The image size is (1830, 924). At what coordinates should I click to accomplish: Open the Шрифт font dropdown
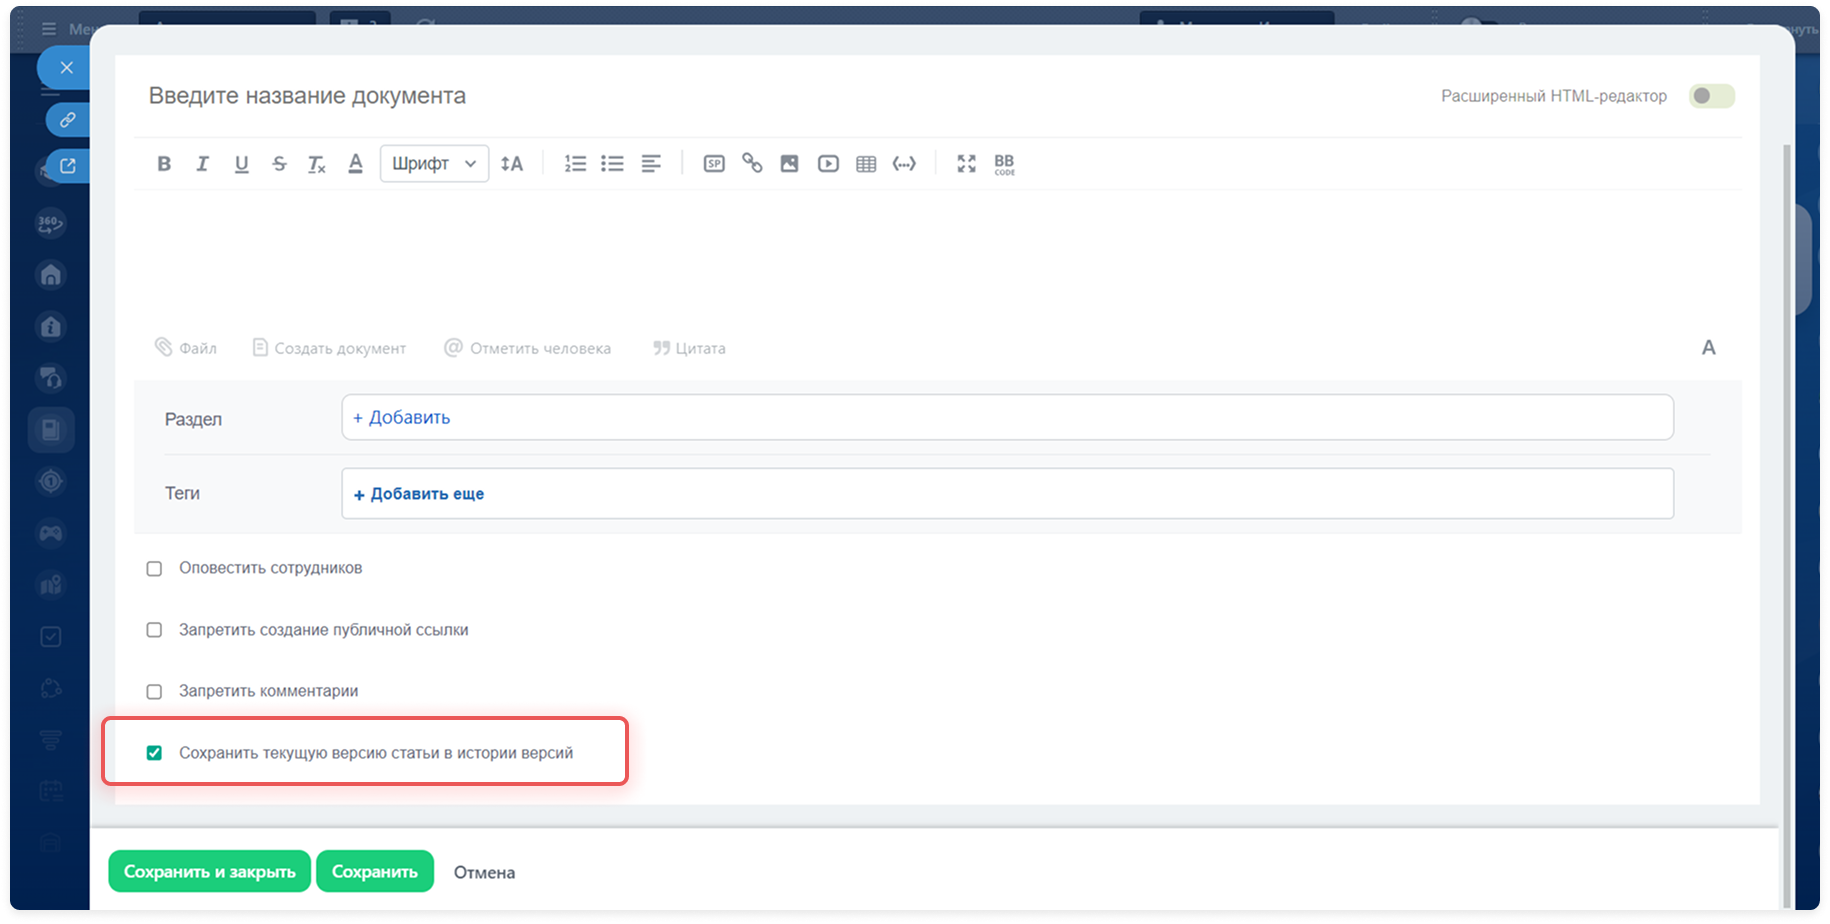(434, 164)
